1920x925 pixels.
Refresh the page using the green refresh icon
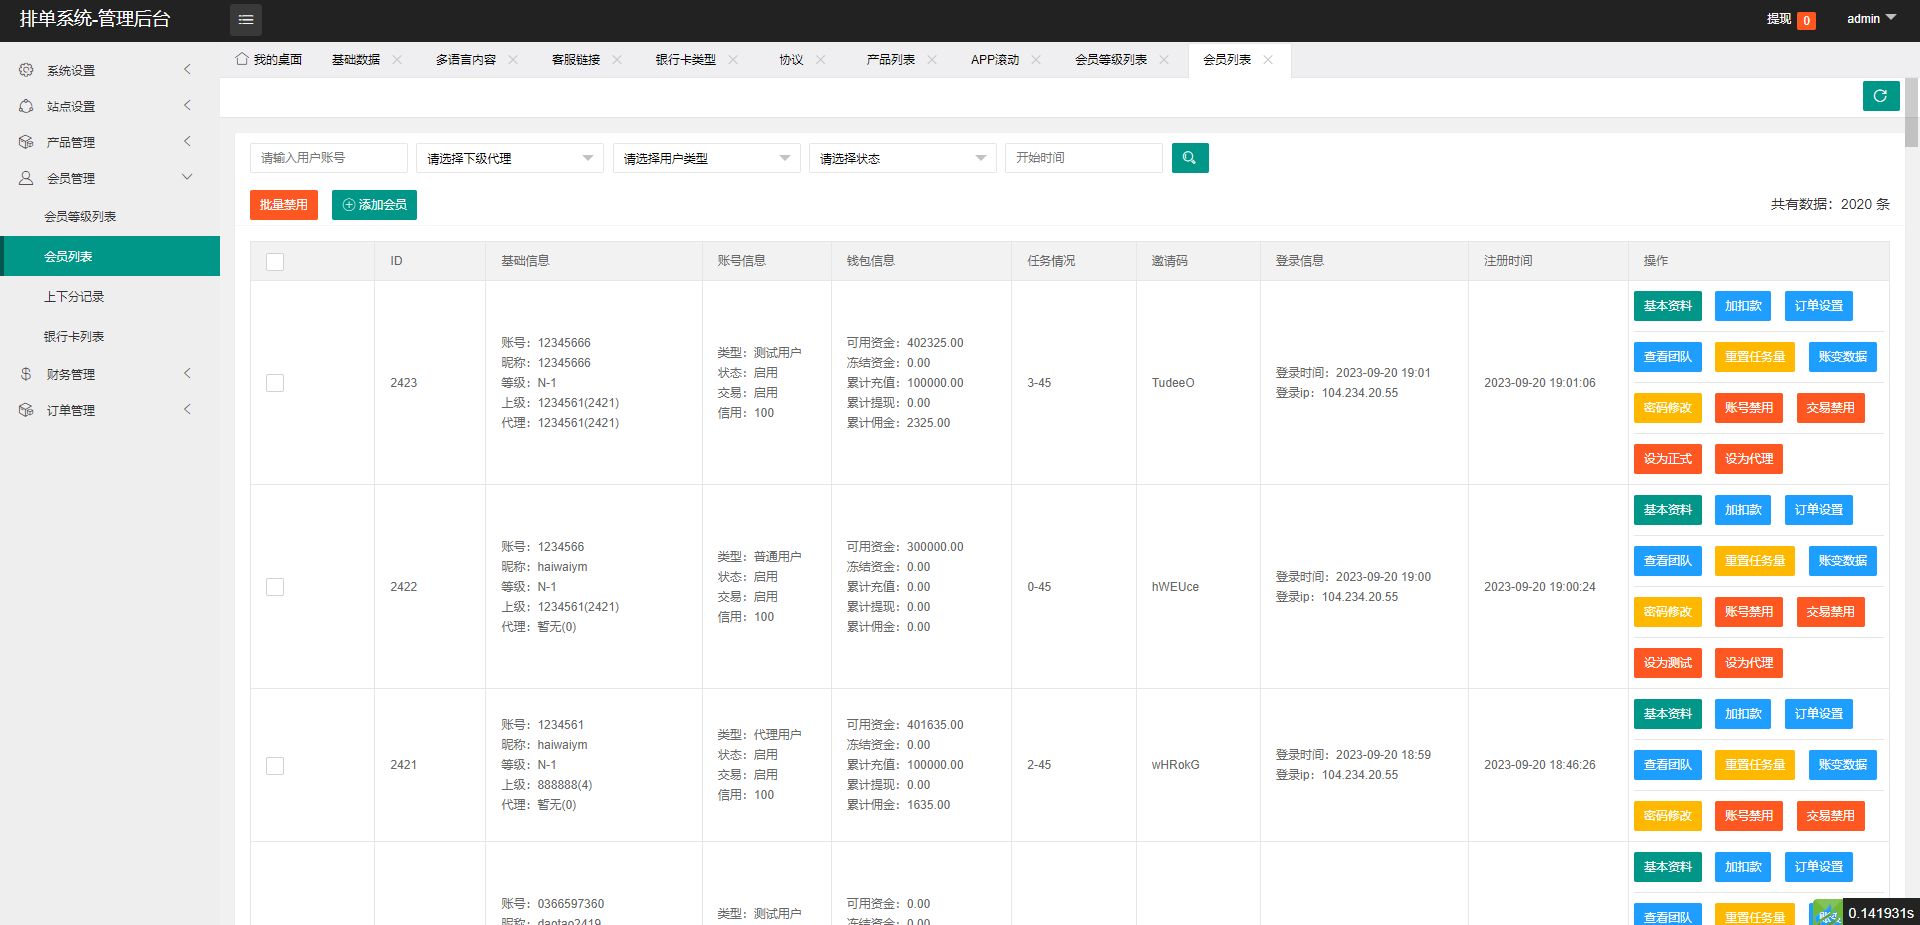[1880, 96]
